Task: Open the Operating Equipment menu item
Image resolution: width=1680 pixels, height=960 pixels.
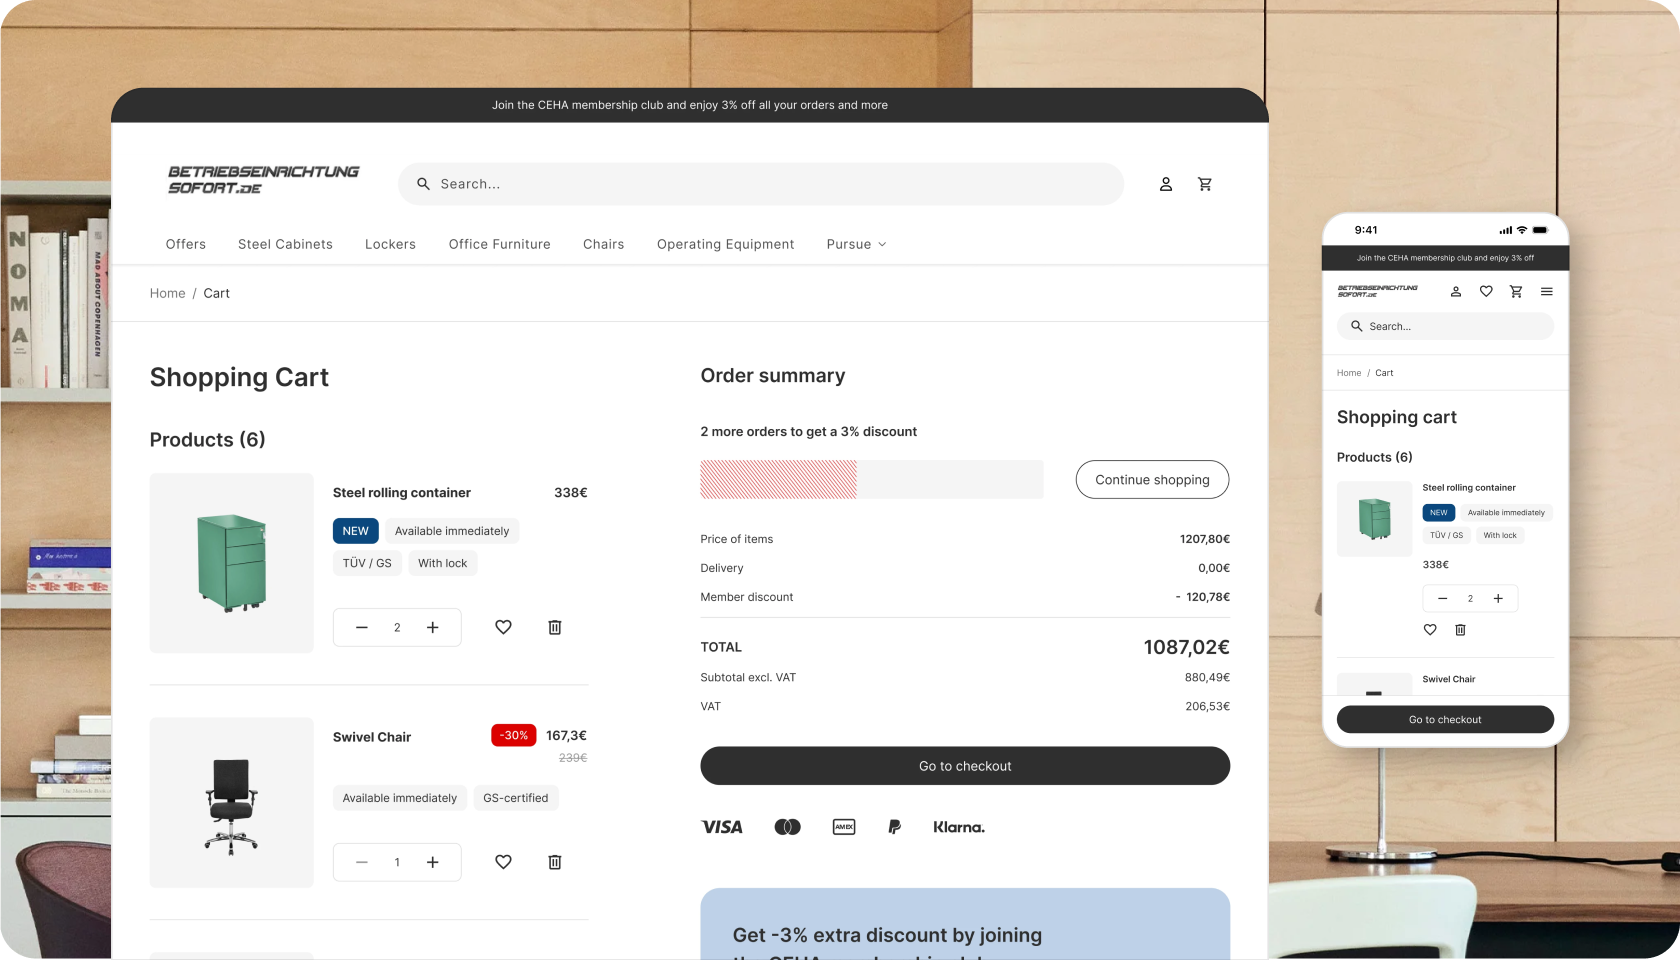Action: (726, 244)
